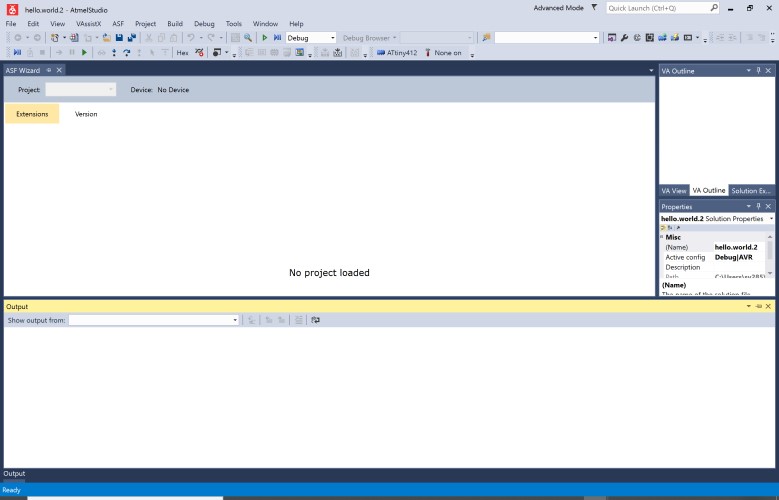Click the Description property row
This screenshot has width=779, height=500.
(713, 267)
